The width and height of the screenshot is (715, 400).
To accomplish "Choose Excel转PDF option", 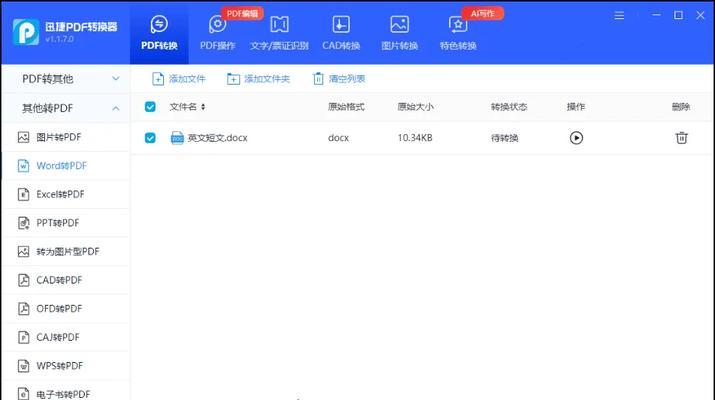I will point(66,194).
